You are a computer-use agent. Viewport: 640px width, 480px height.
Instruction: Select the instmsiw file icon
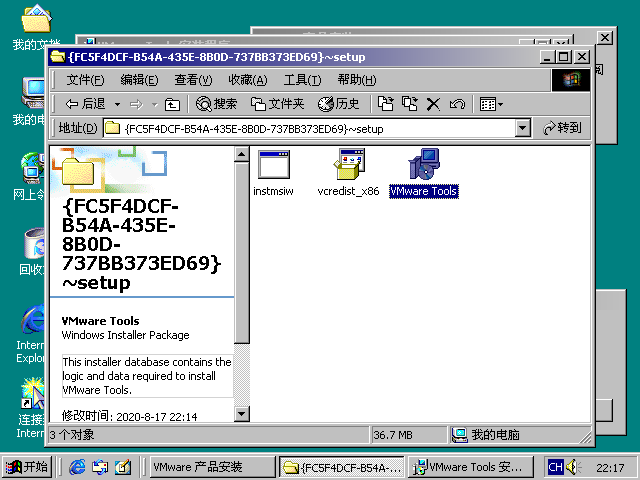point(274,164)
